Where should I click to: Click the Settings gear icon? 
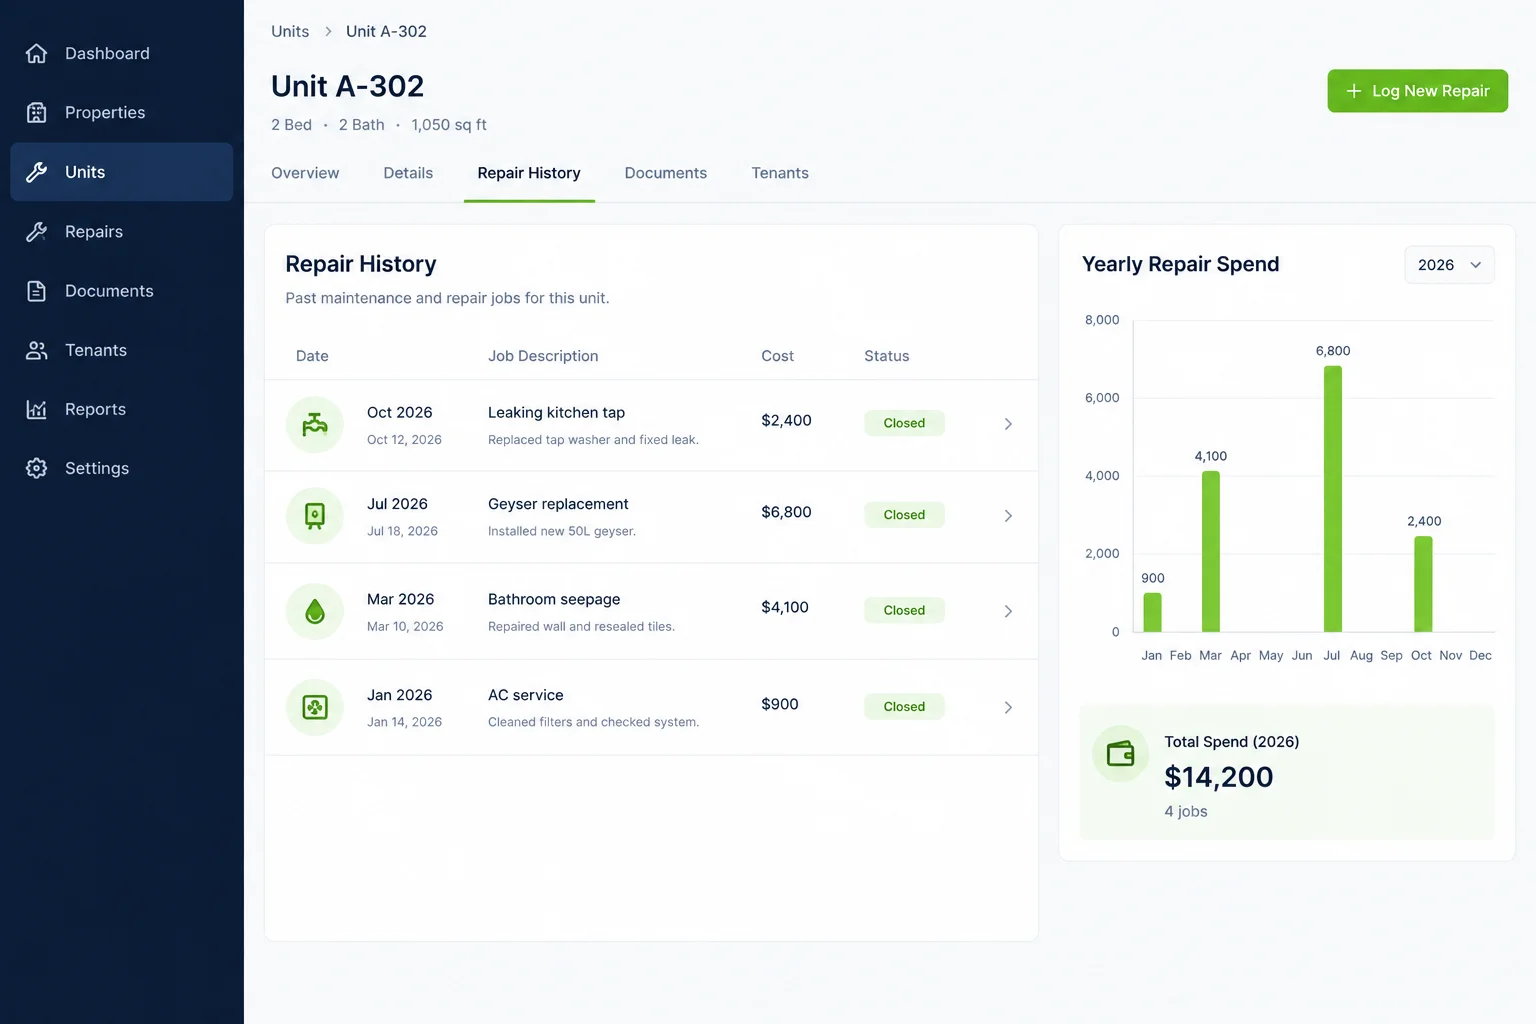37,468
